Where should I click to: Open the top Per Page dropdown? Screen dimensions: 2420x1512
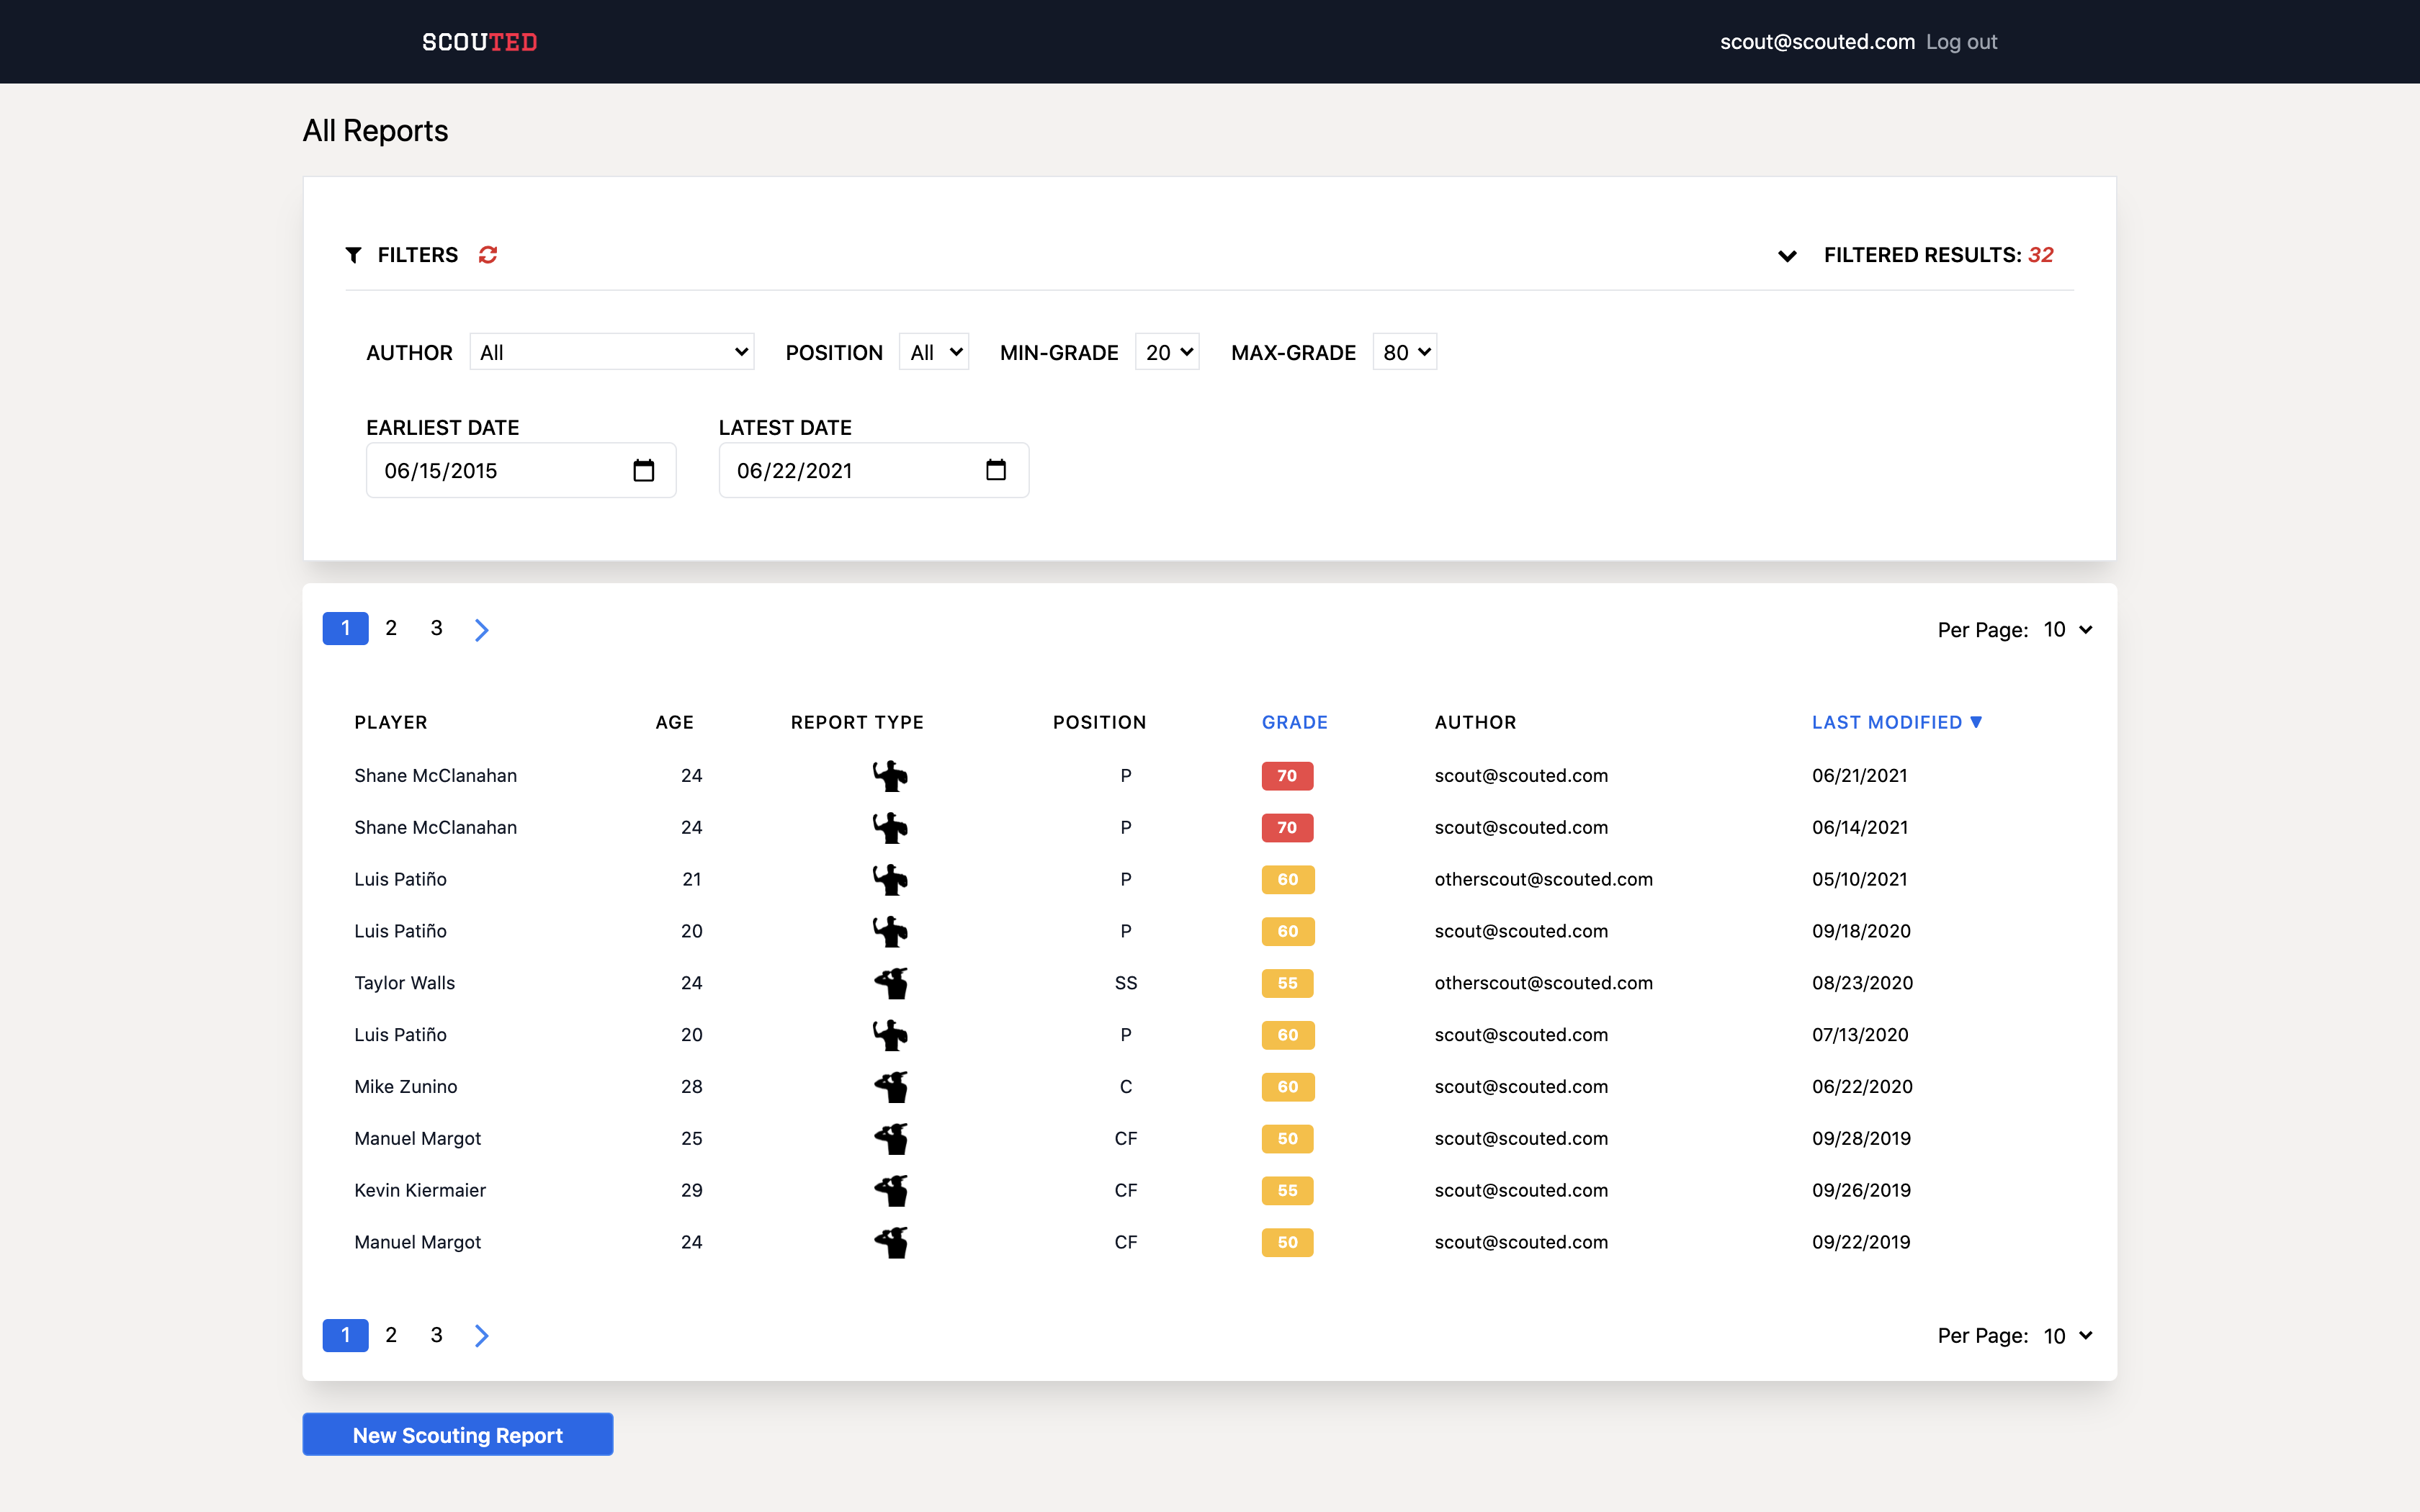click(2067, 630)
